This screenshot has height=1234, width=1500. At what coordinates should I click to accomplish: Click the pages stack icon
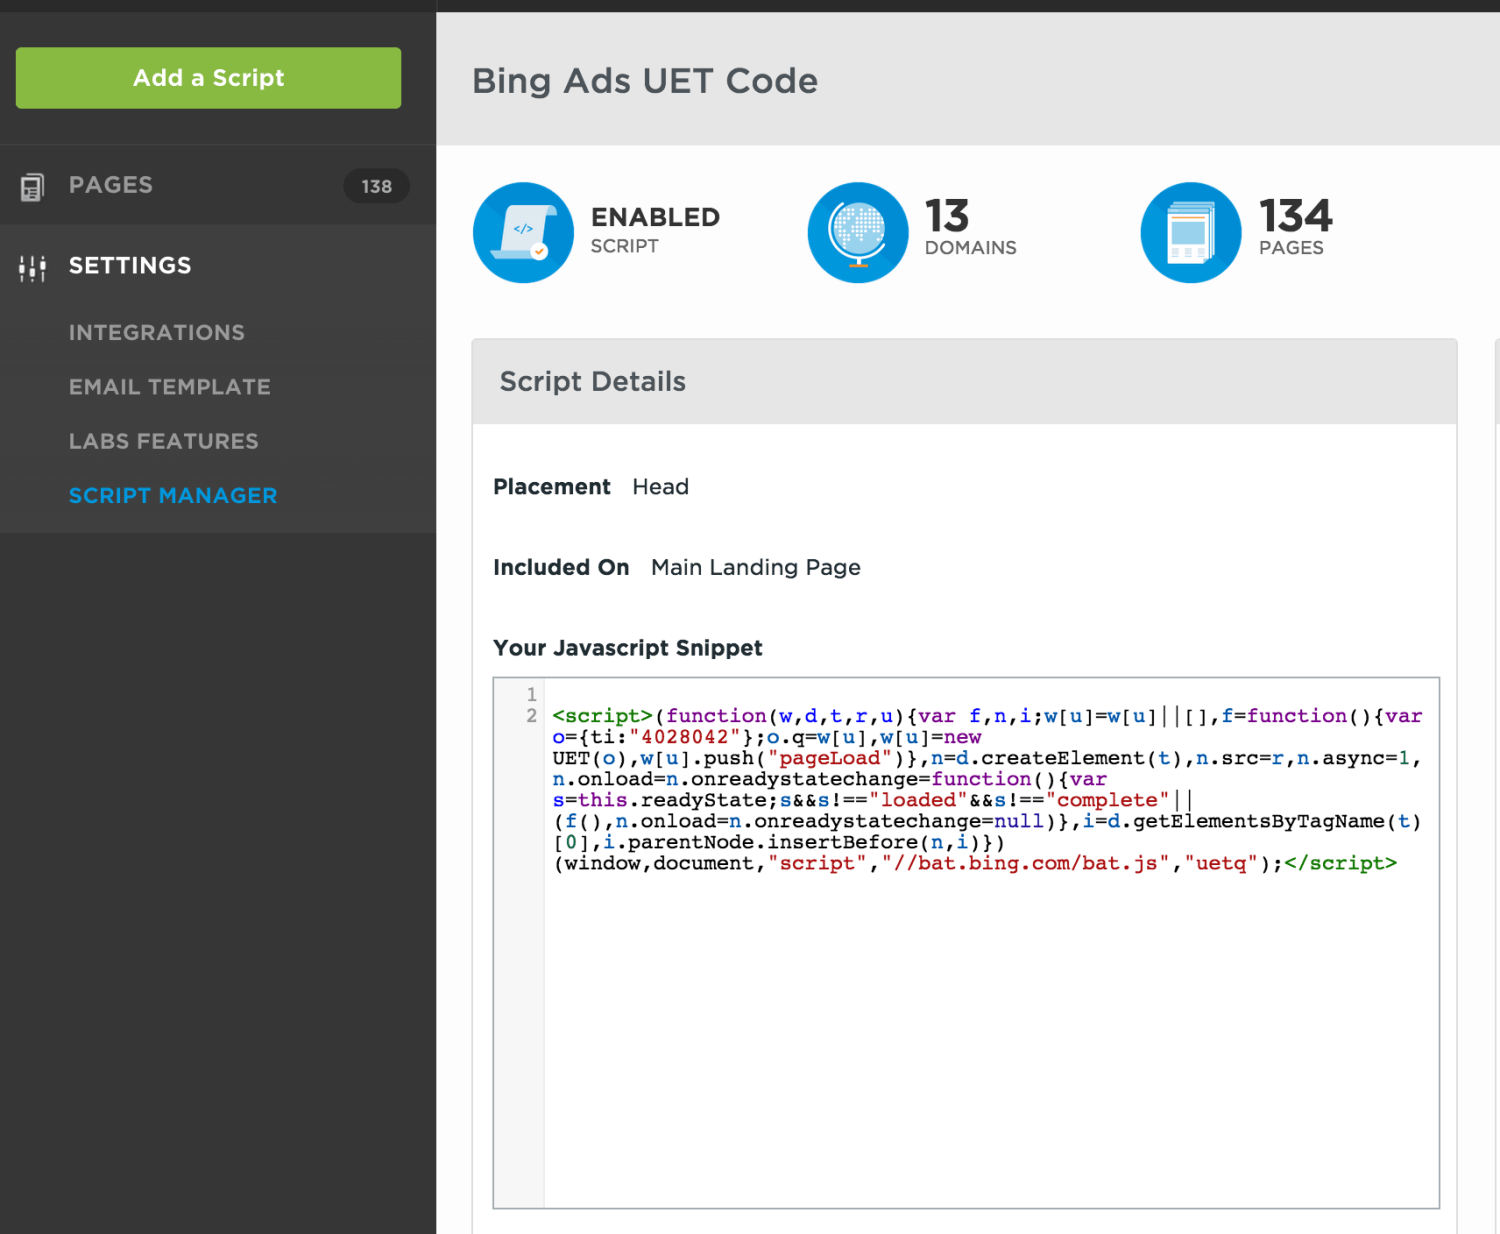click(x=1191, y=232)
